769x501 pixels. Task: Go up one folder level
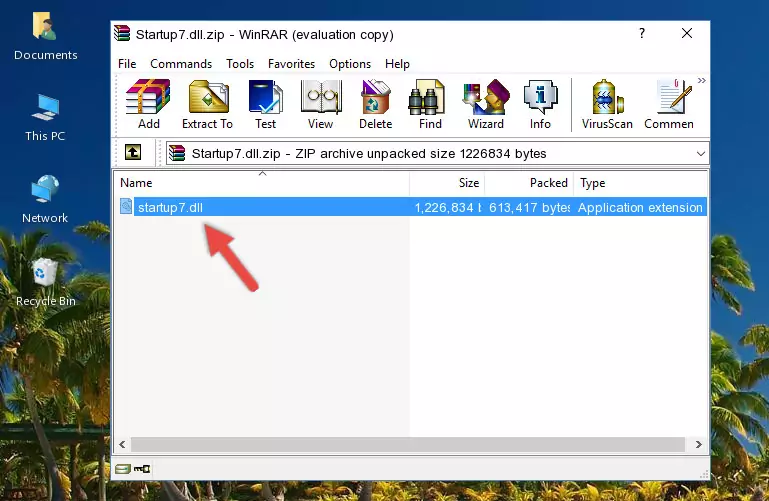tap(133, 152)
